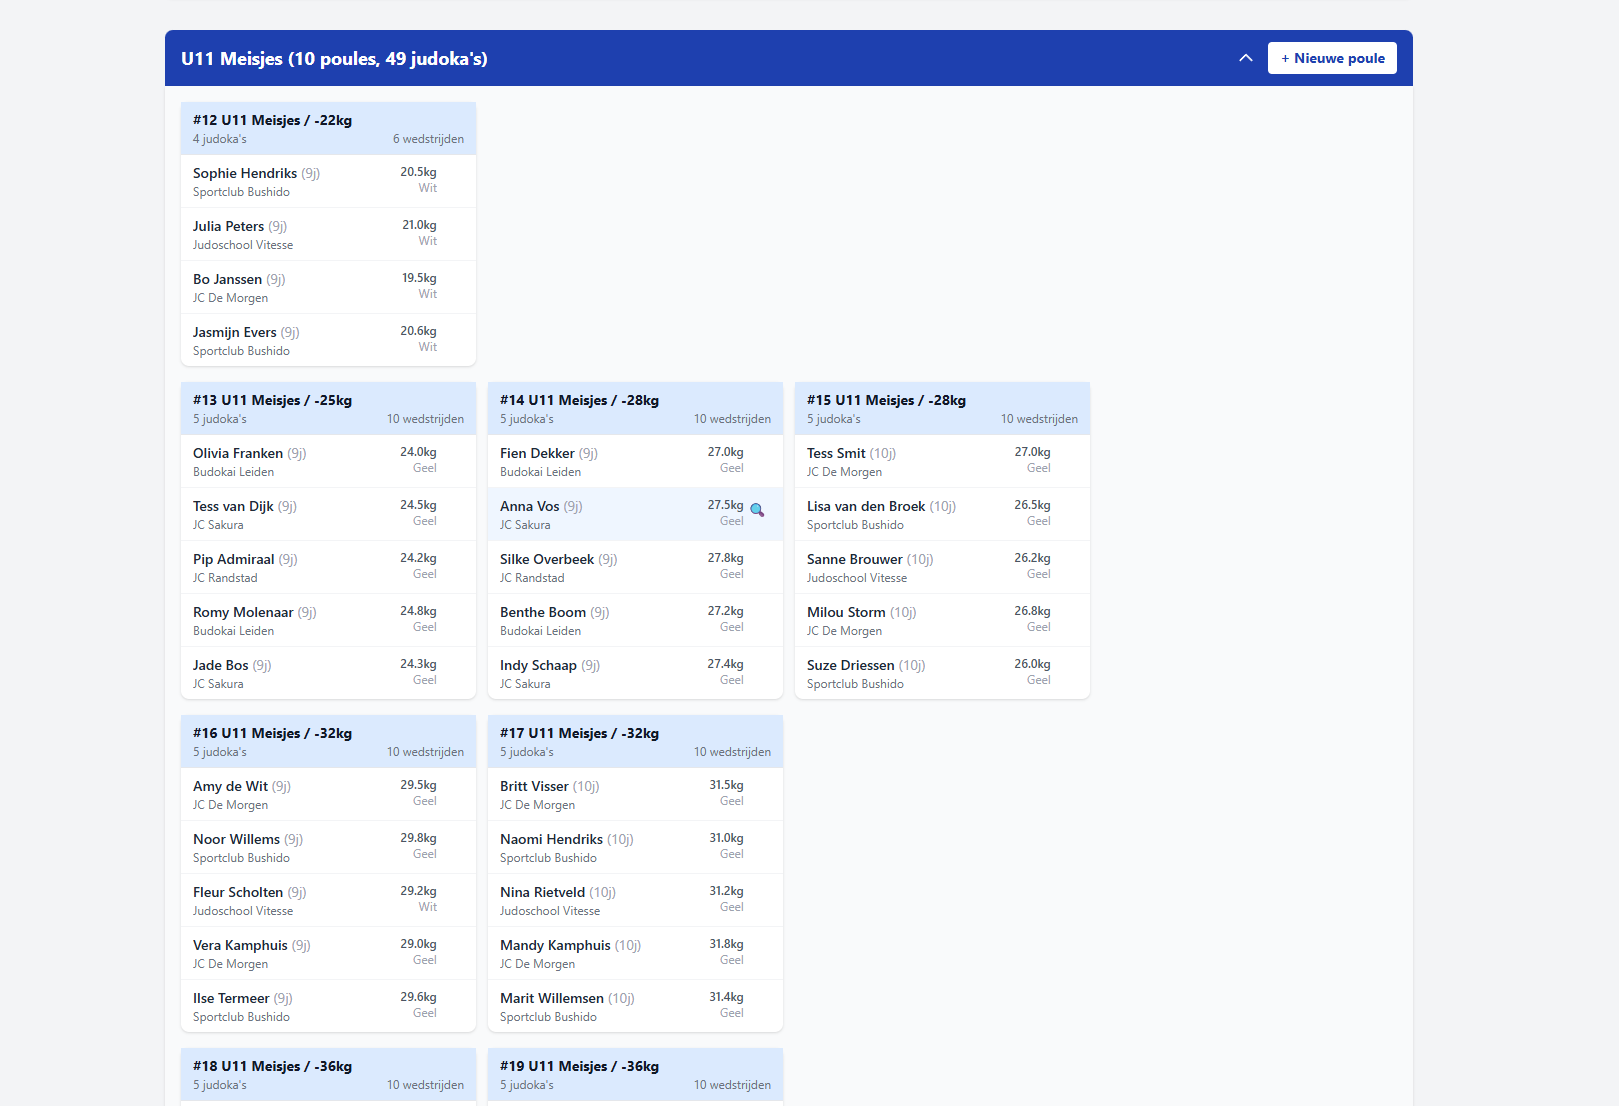Open poule #13 U11 Meisjes -25kg header
Image resolution: width=1619 pixels, height=1106 pixels.
click(327, 408)
